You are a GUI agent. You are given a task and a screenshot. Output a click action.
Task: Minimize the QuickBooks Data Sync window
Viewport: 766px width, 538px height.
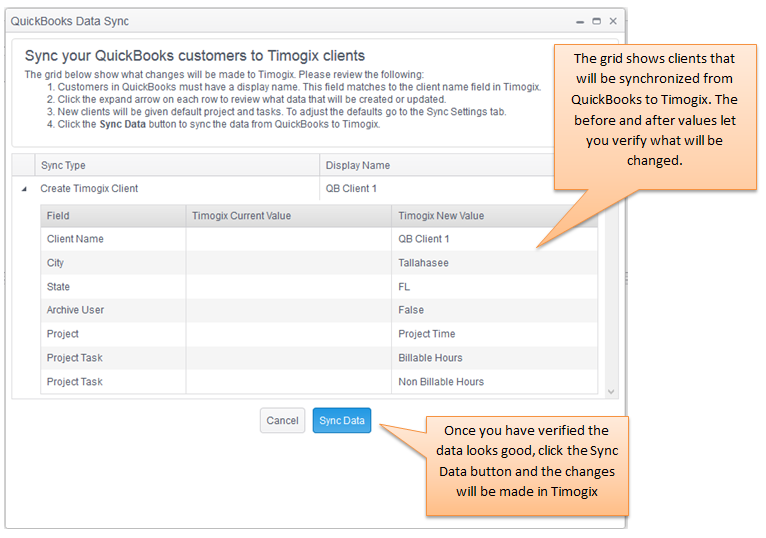tap(580, 22)
